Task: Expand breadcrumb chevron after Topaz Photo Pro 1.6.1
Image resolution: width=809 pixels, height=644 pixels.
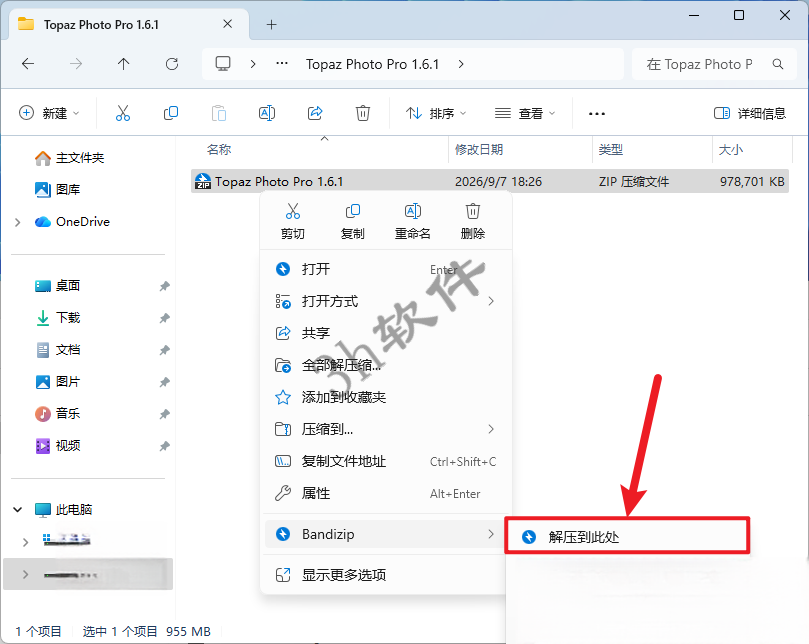Action: click(x=461, y=64)
